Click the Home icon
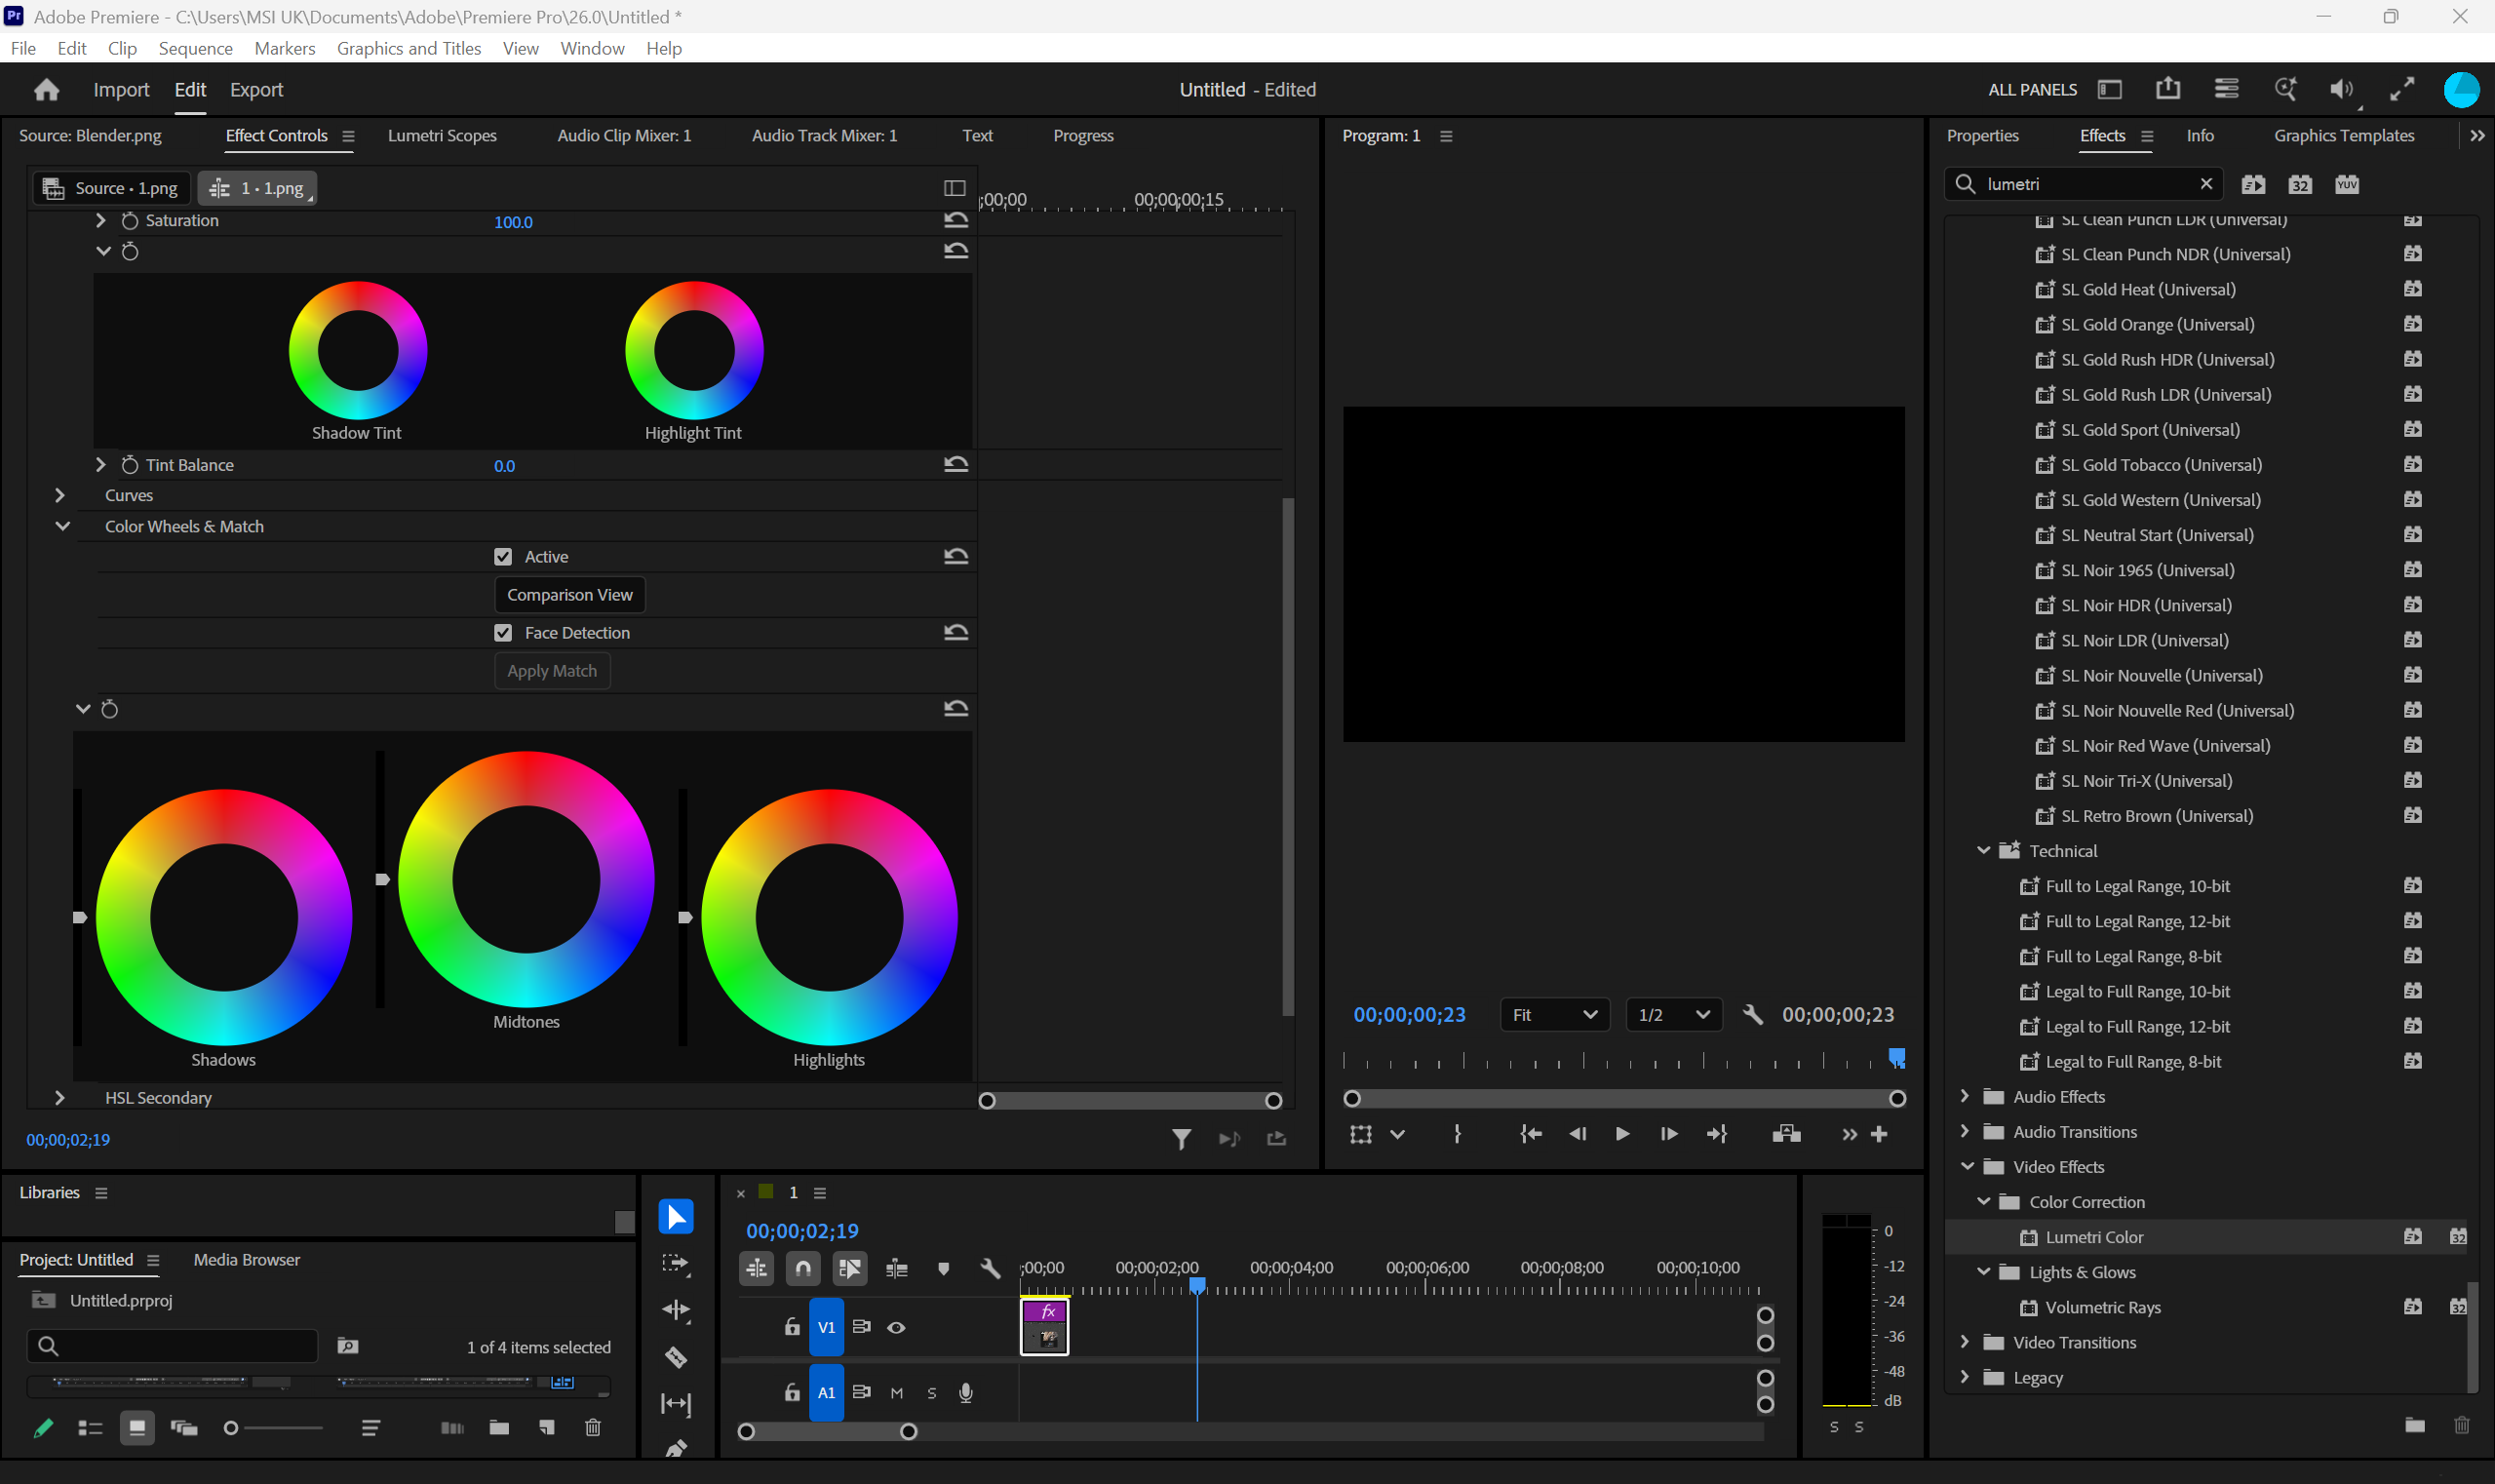 coord(46,90)
